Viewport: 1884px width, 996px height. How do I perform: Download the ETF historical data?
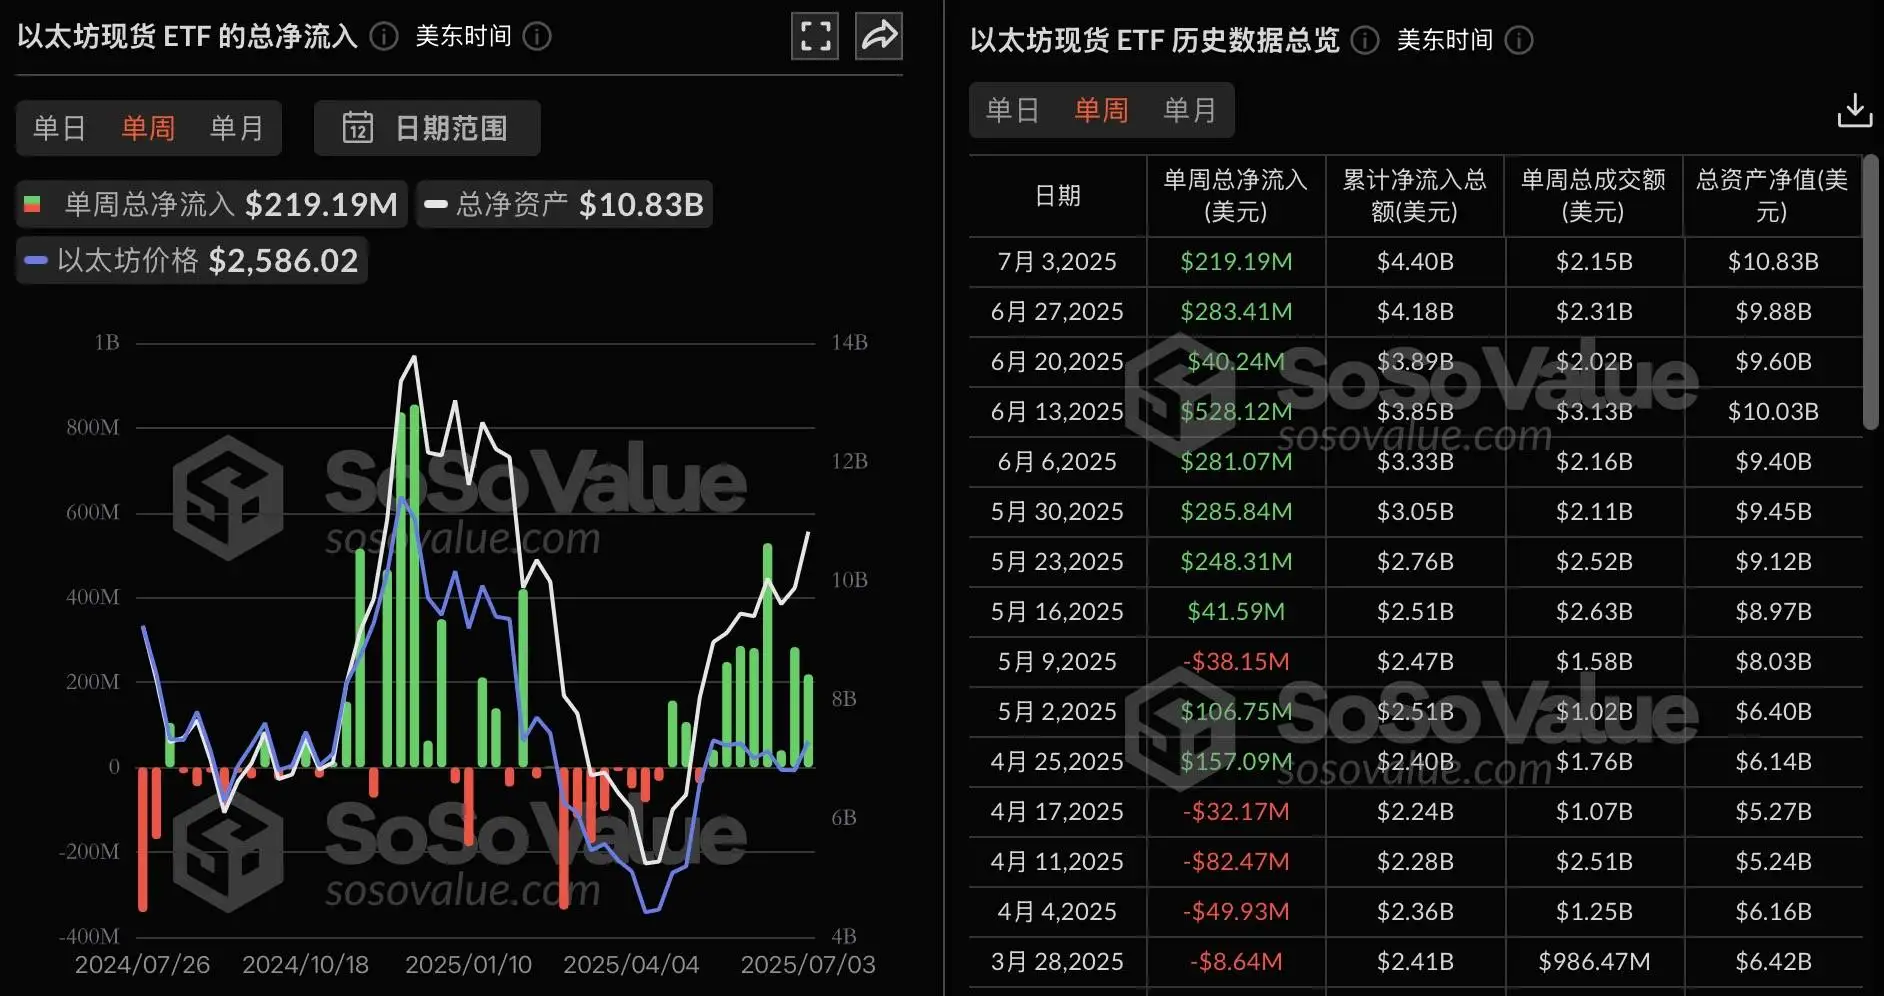1855,110
